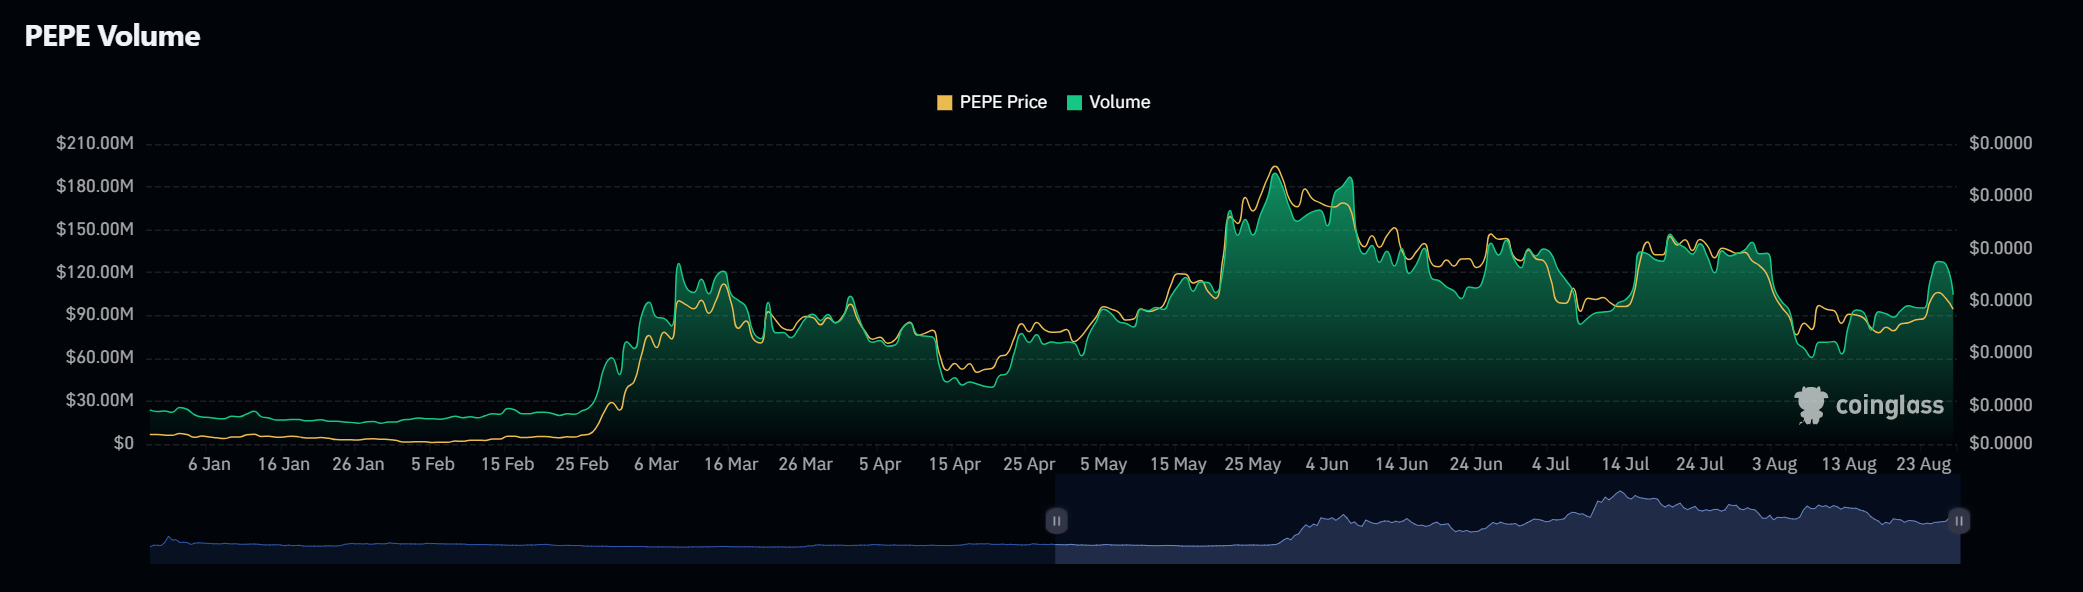
Task: Click the yellow PEPE Price legend swatch
Action: [x=944, y=102]
